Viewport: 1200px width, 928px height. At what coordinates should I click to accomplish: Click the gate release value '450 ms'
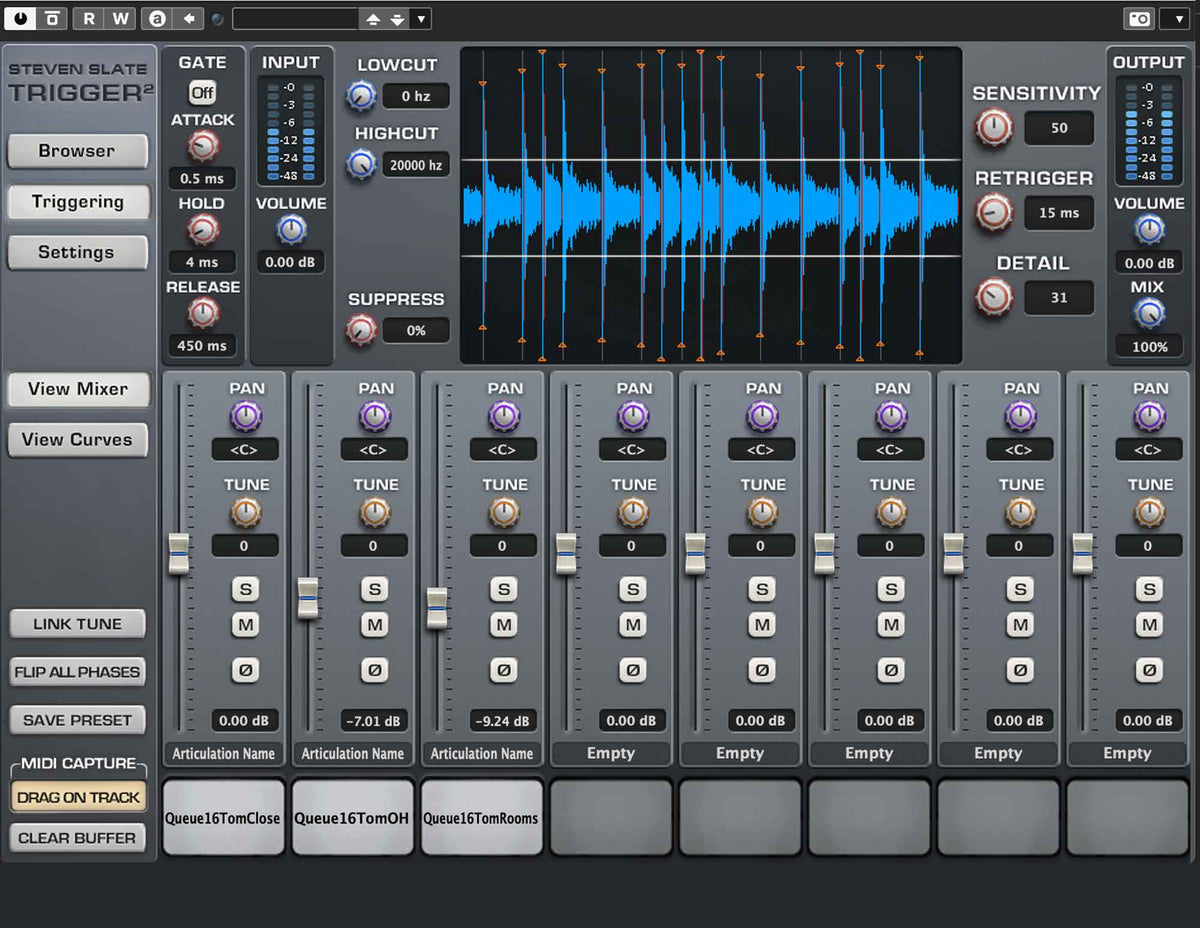click(202, 346)
